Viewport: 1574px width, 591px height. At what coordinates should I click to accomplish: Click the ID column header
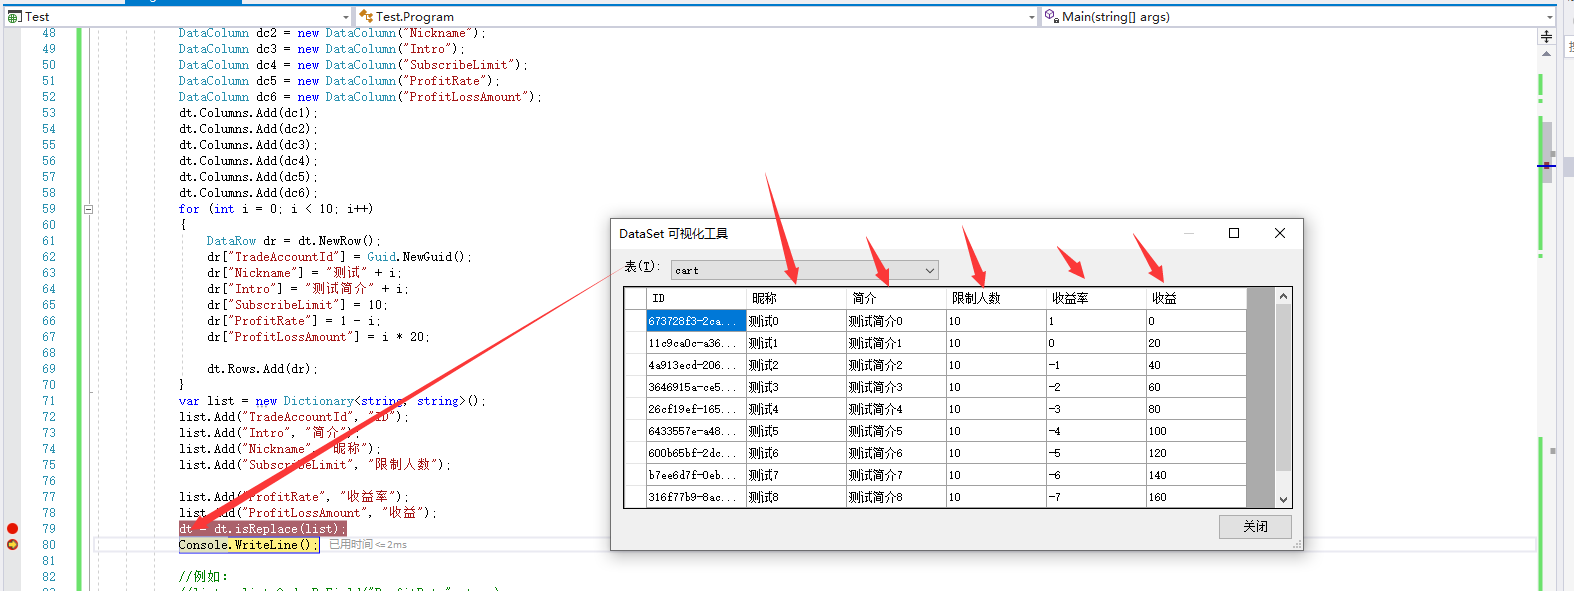point(696,298)
